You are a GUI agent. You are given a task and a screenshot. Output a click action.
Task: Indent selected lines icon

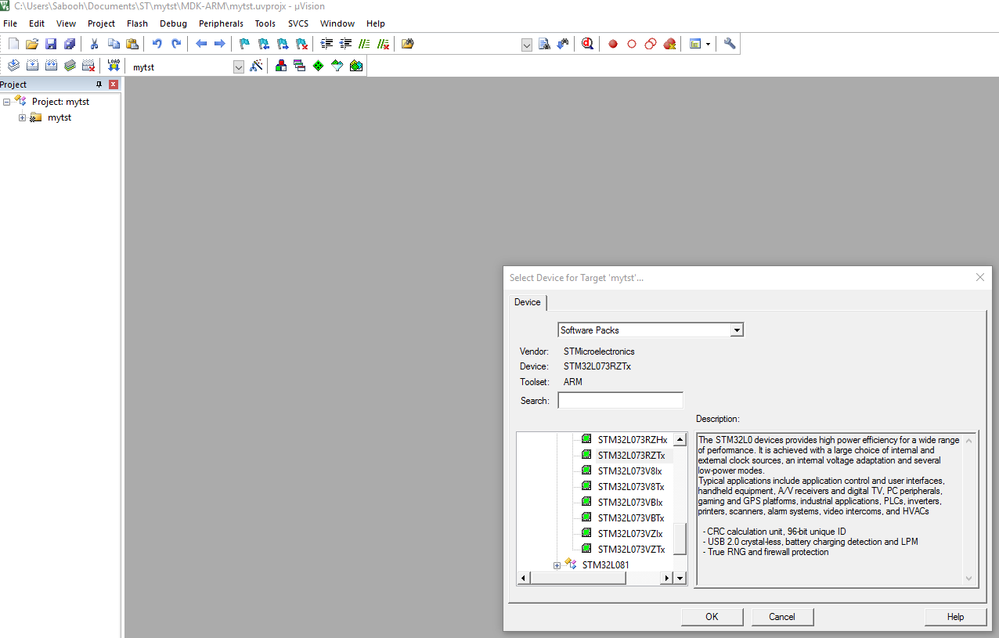coord(326,44)
